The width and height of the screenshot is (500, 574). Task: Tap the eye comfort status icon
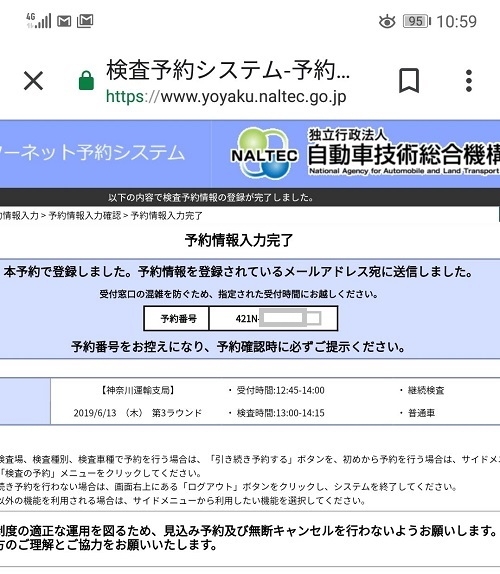(387, 22)
